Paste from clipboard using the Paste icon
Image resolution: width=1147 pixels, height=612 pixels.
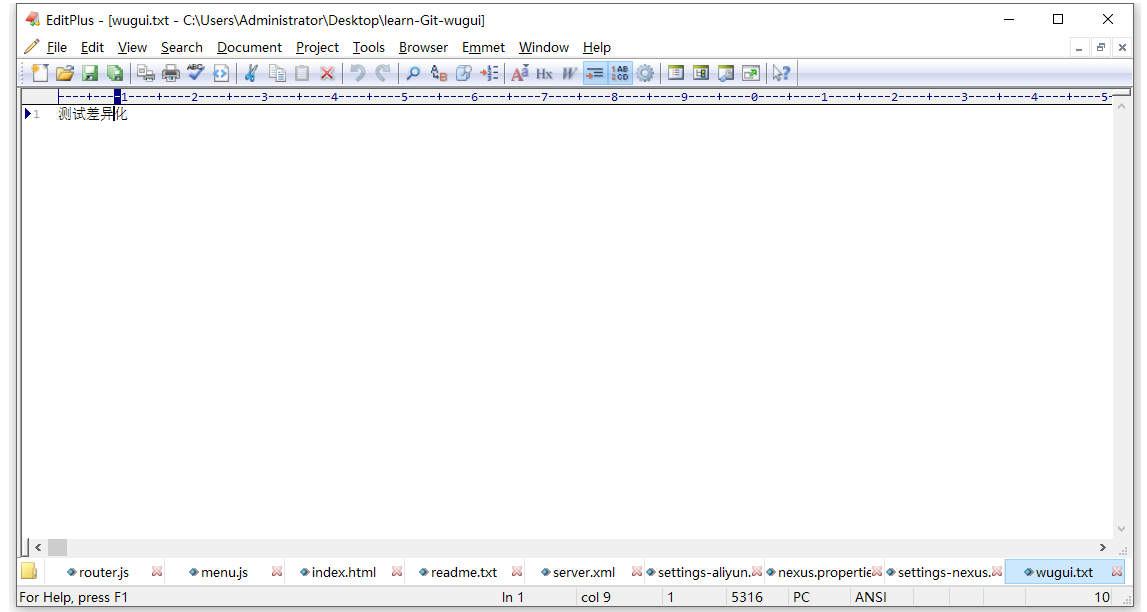(301, 73)
